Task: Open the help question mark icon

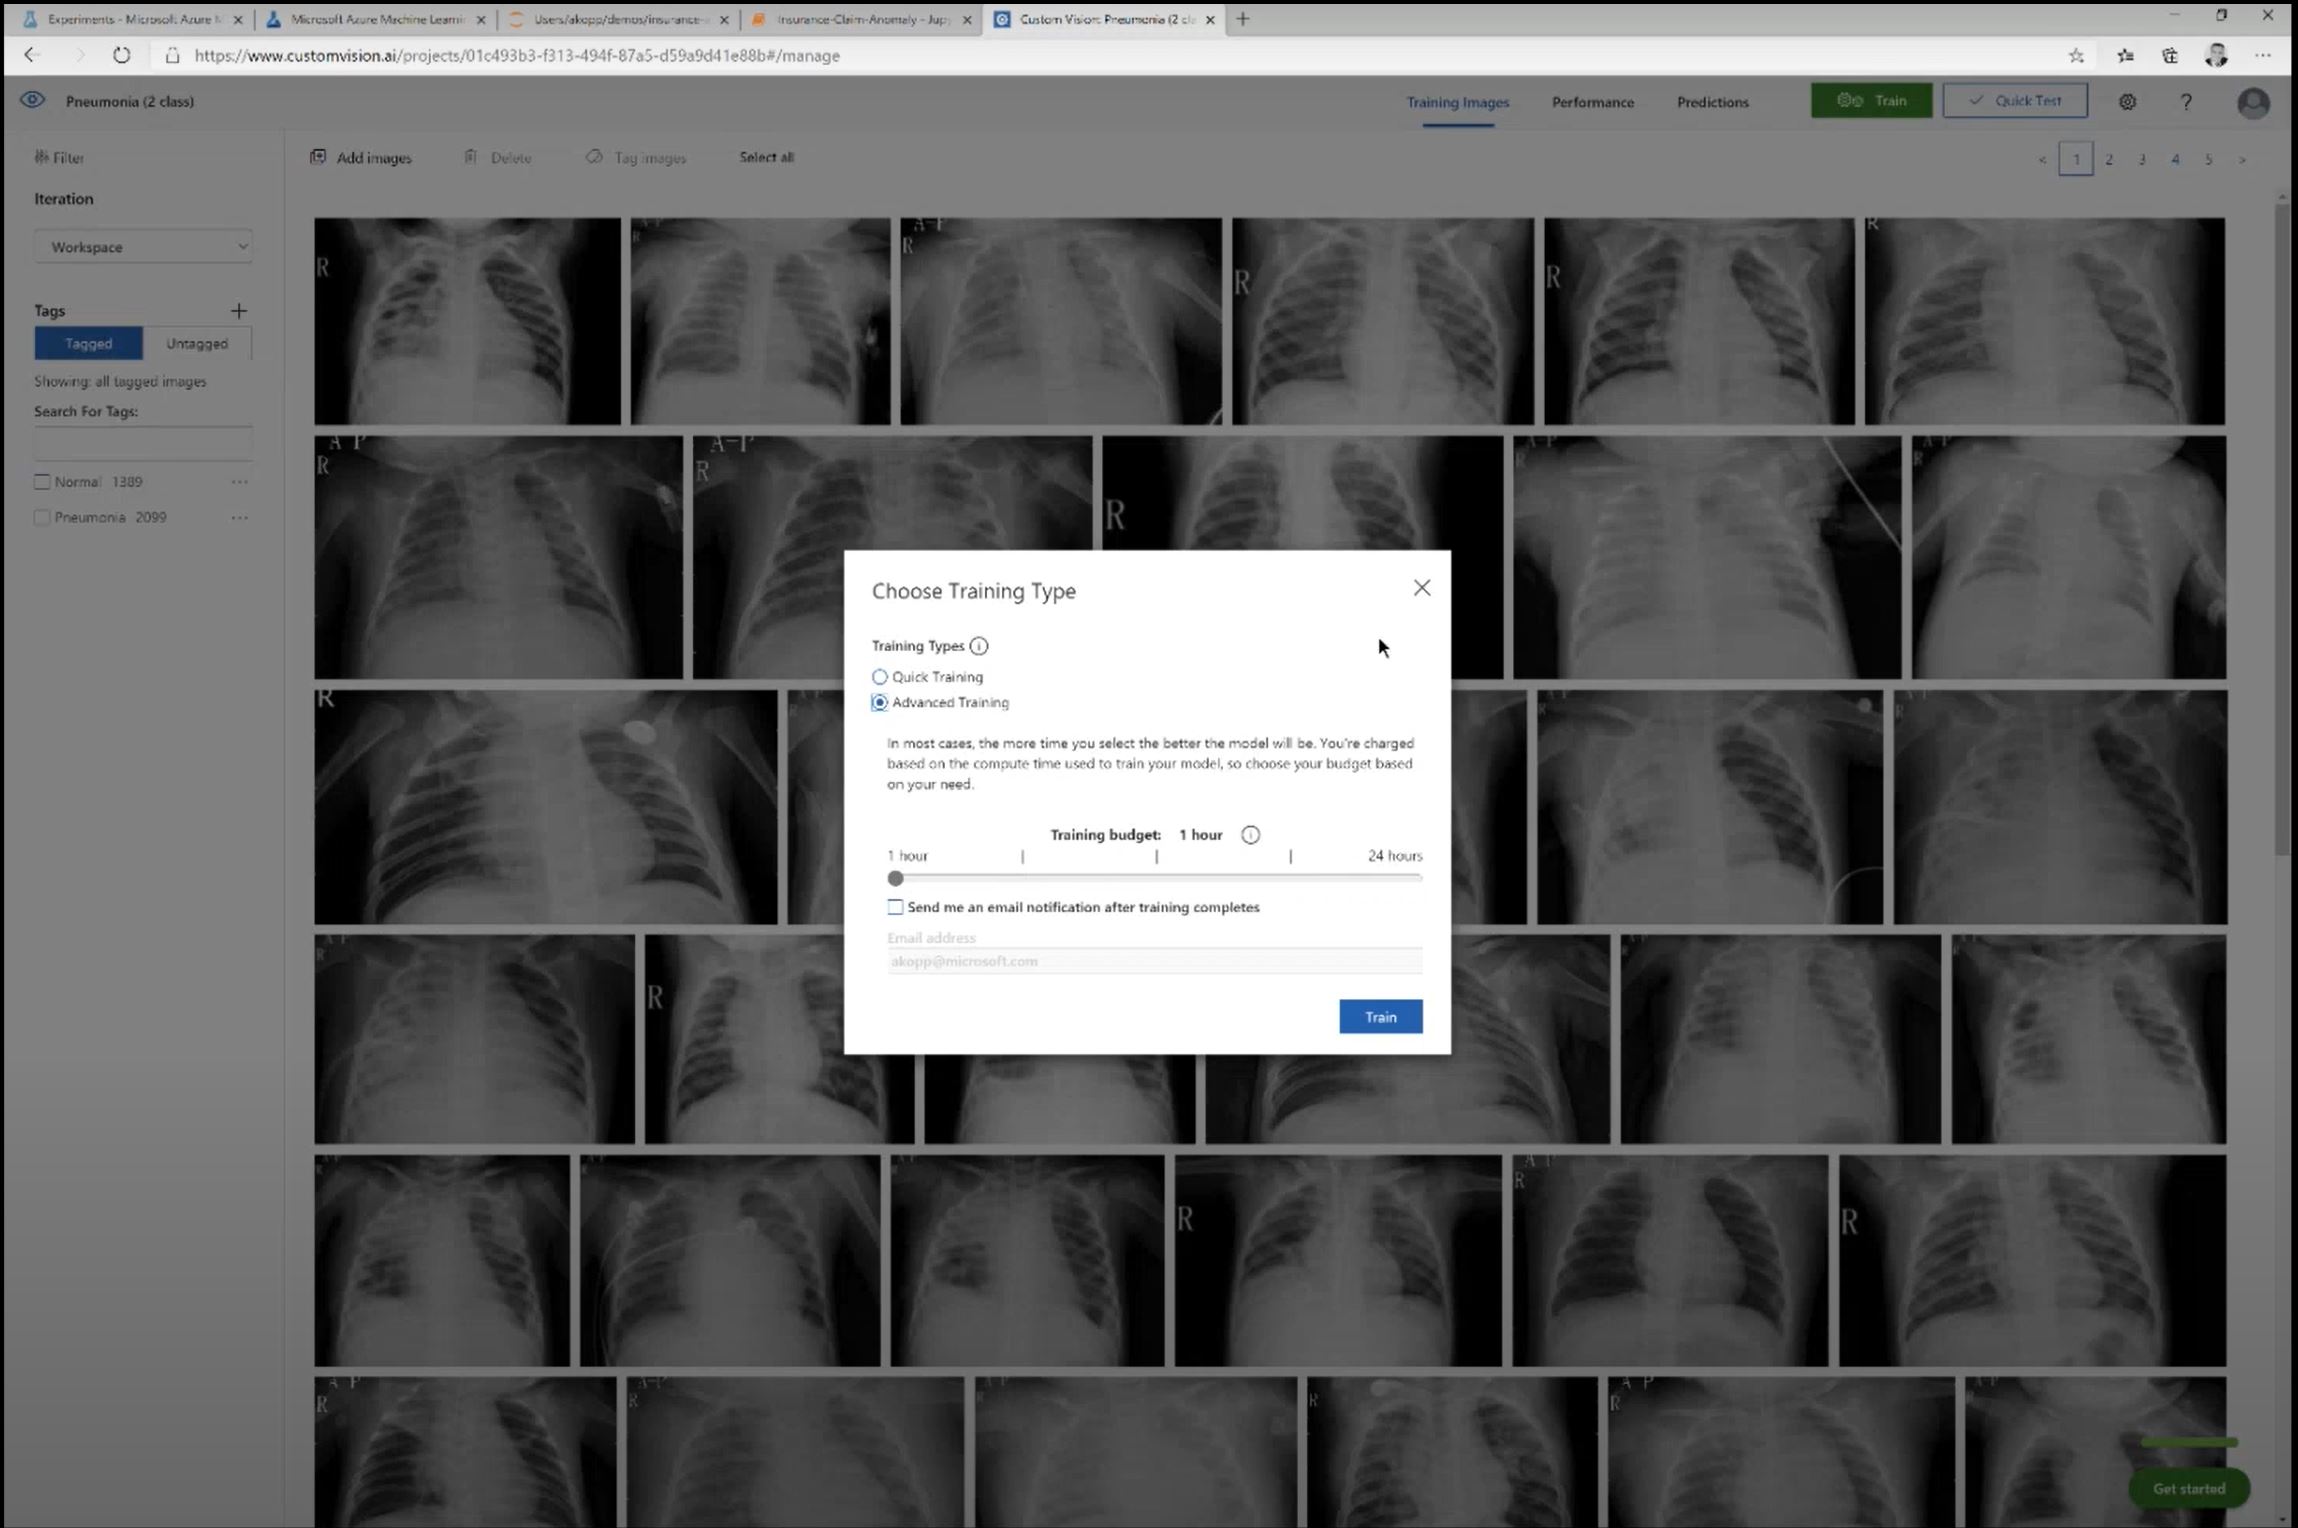Action: [x=2186, y=102]
